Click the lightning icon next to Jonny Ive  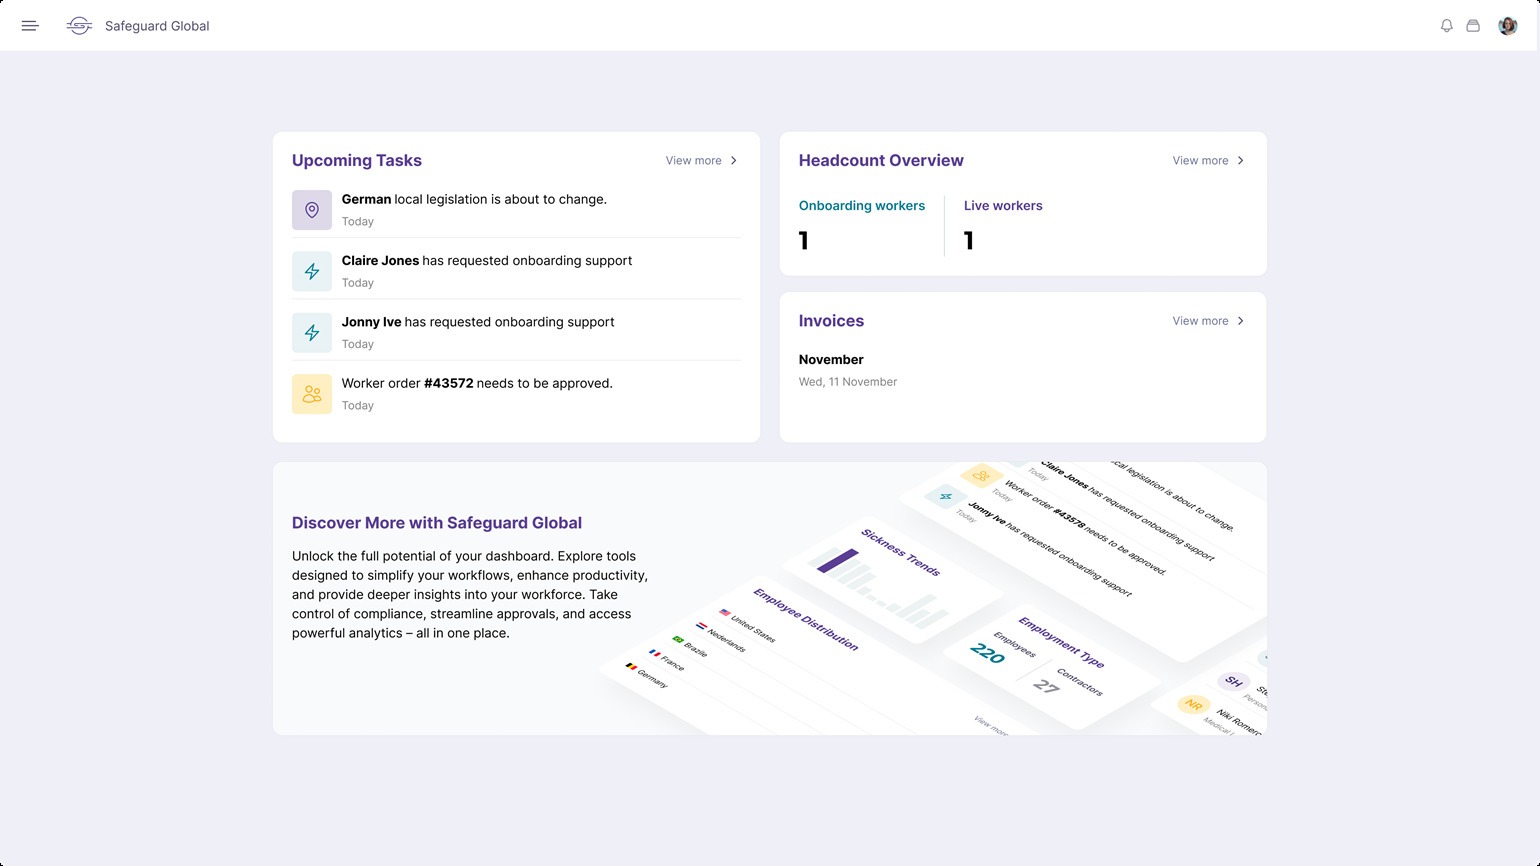311,332
